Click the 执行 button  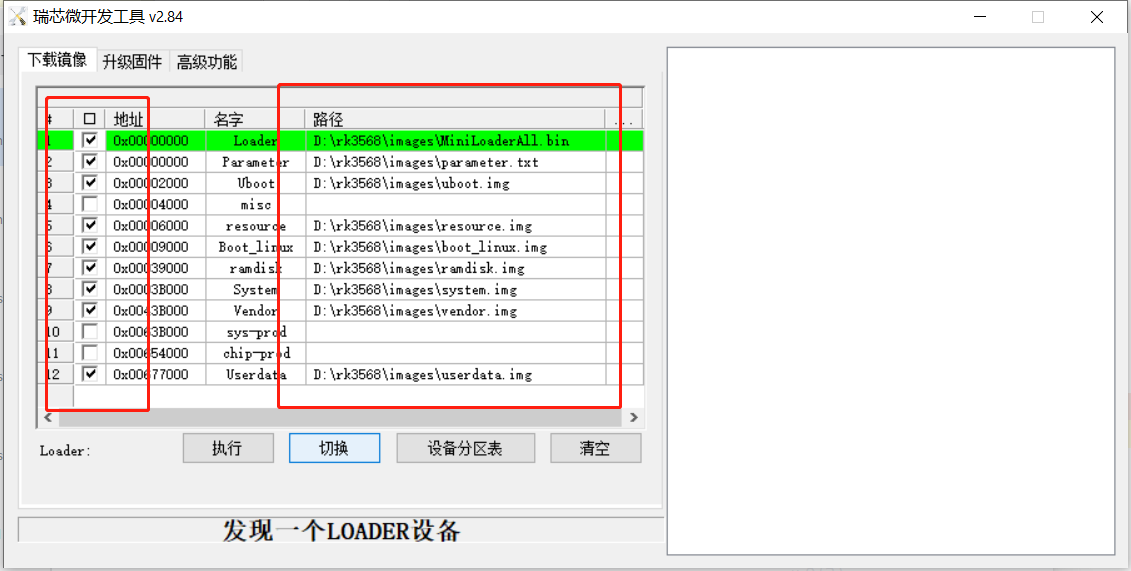tap(228, 448)
